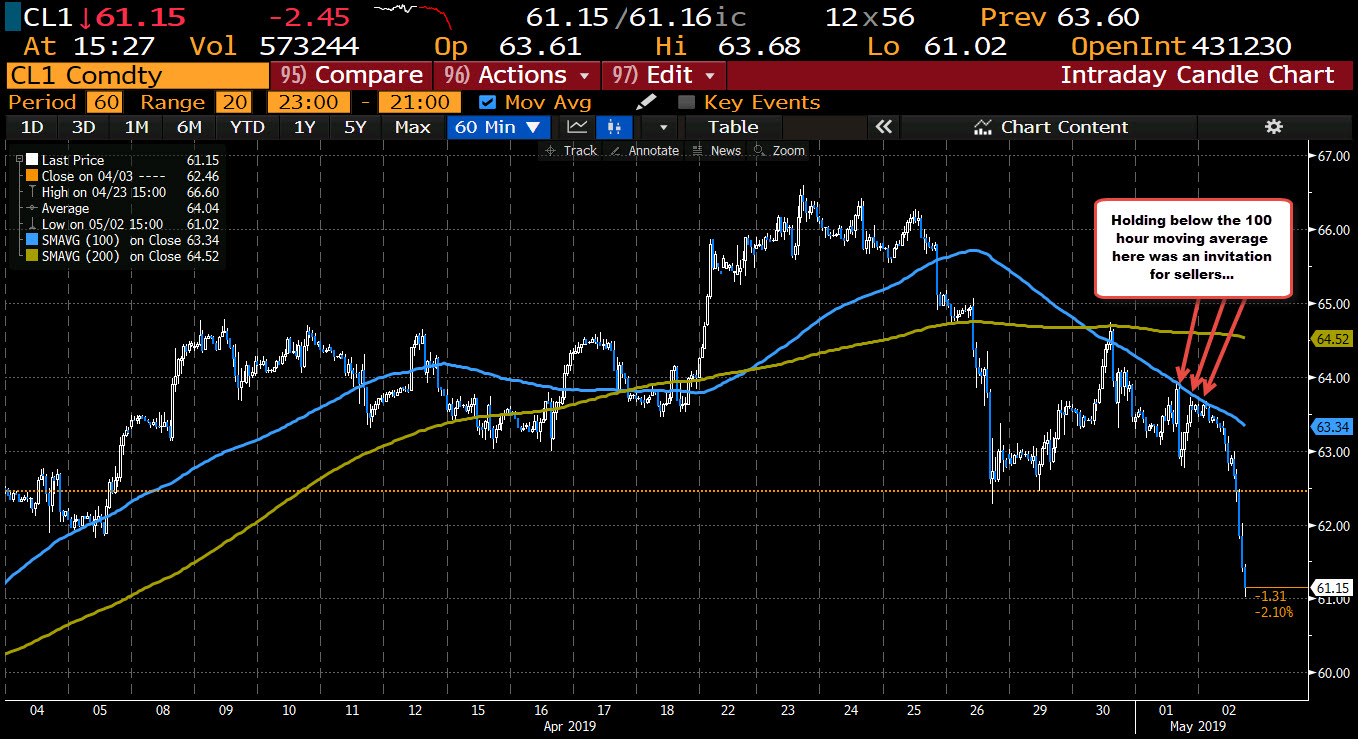Show the News overlay
This screenshot has width=1358, height=739.
point(718,150)
